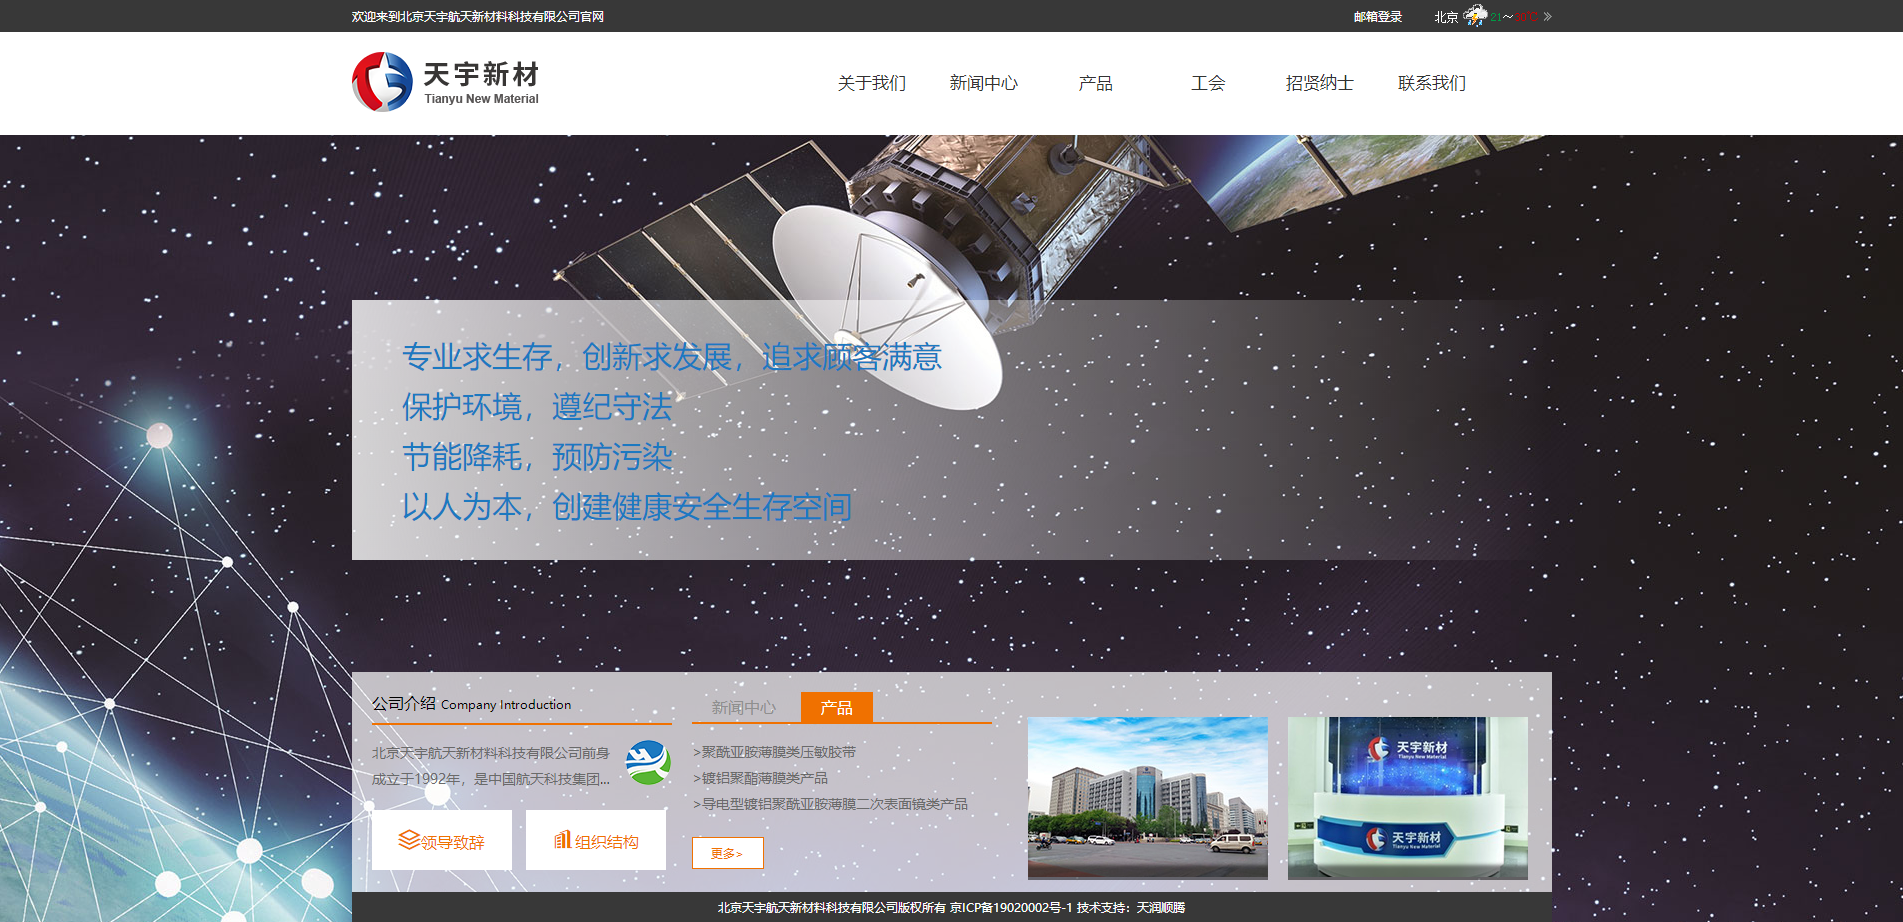Go to the 招贤纳士 page
Viewport: 1903px width, 922px height.
(x=1320, y=83)
